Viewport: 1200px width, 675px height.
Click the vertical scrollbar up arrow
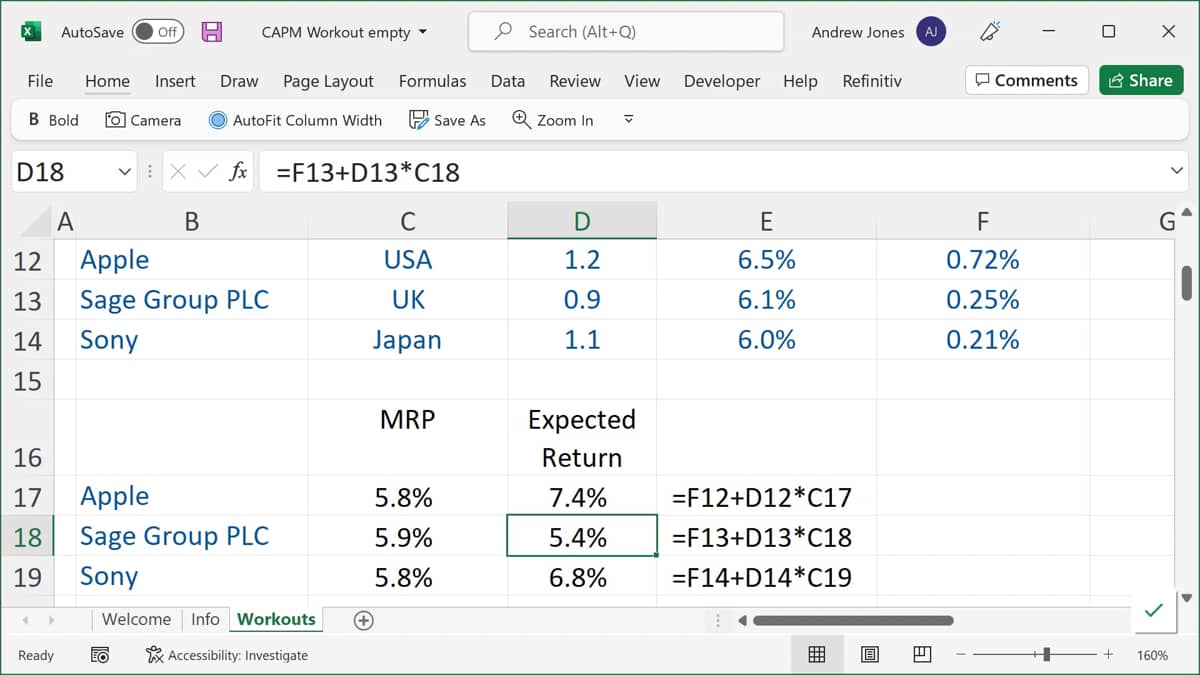tap(1187, 211)
